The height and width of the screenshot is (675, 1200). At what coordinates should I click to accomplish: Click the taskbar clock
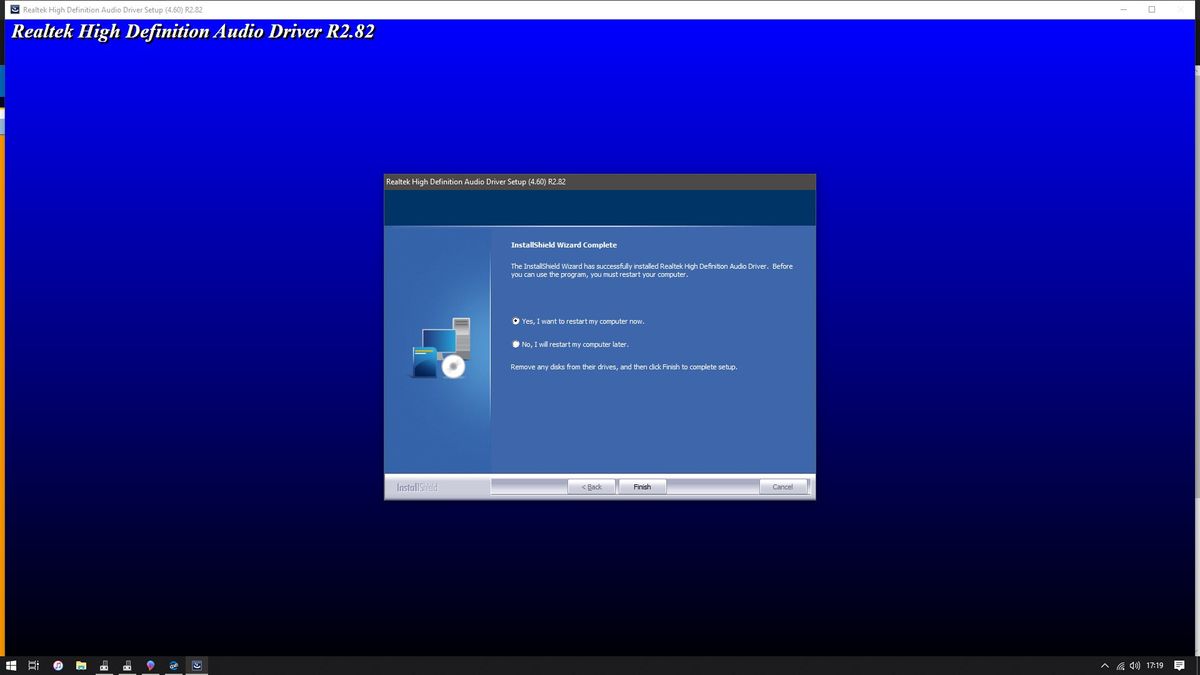click(x=1154, y=665)
